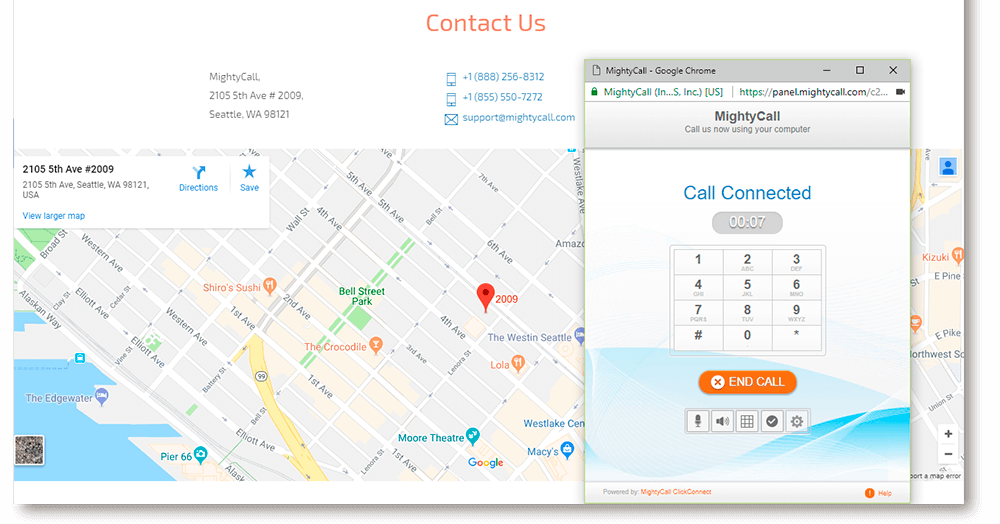Click Call Connected status text
The image size is (1000, 524).
point(747,193)
